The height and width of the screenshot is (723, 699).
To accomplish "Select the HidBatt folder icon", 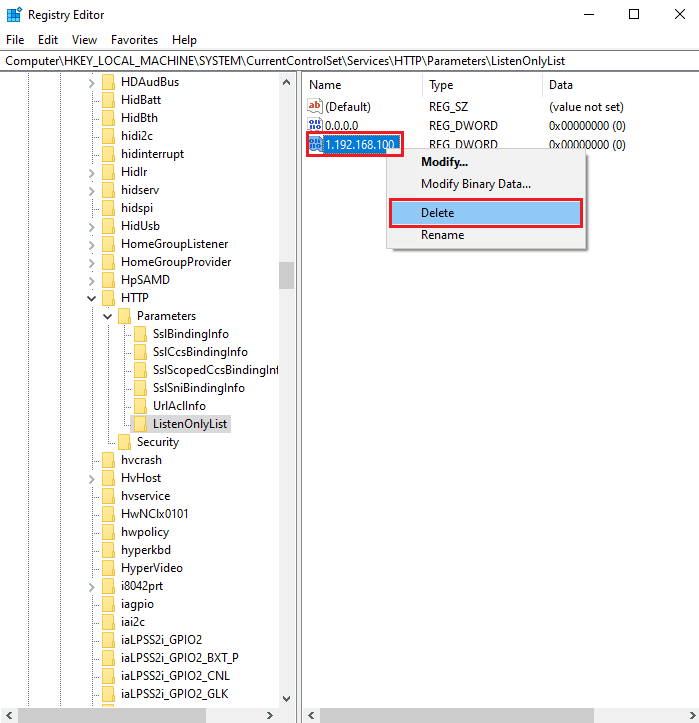I will pos(108,100).
